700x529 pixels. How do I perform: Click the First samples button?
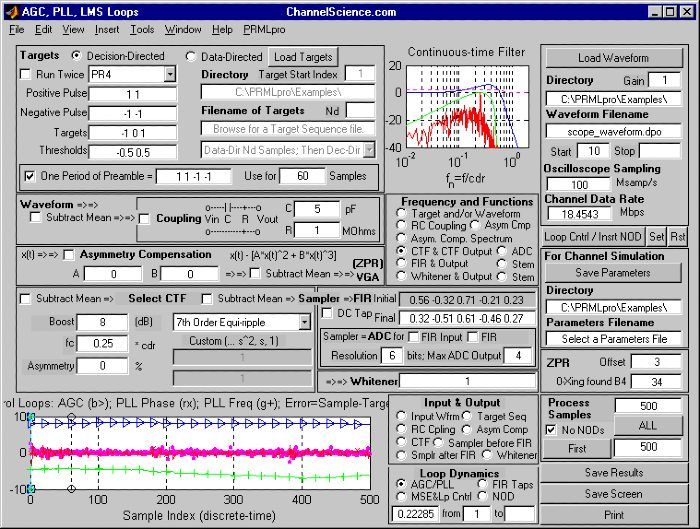click(x=577, y=448)
